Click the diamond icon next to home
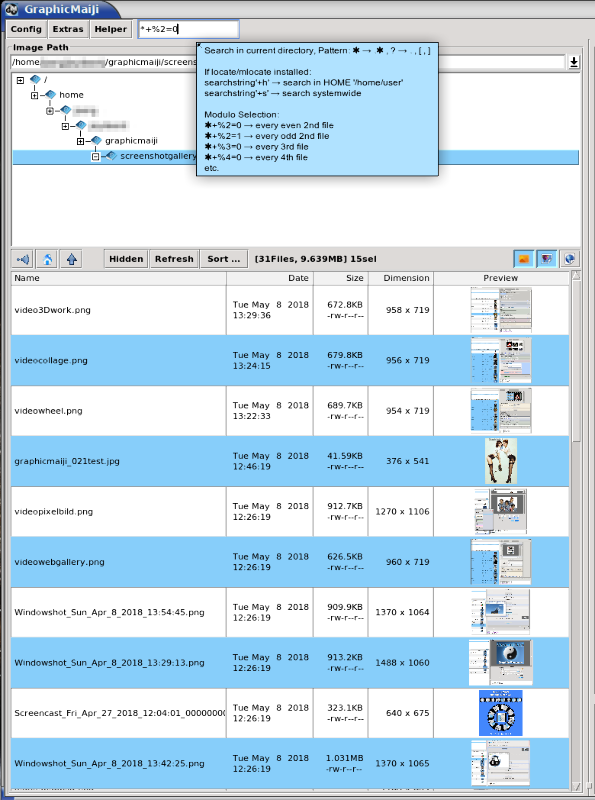This screenshot has height=800, width=595. [50, 94]
